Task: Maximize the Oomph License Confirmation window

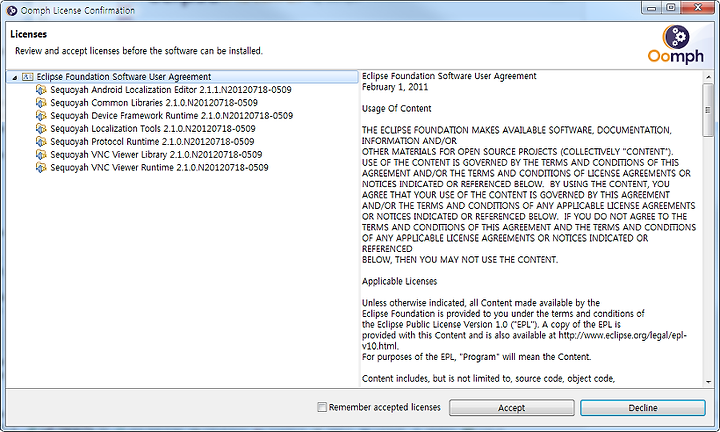Action: coord(671,7)
